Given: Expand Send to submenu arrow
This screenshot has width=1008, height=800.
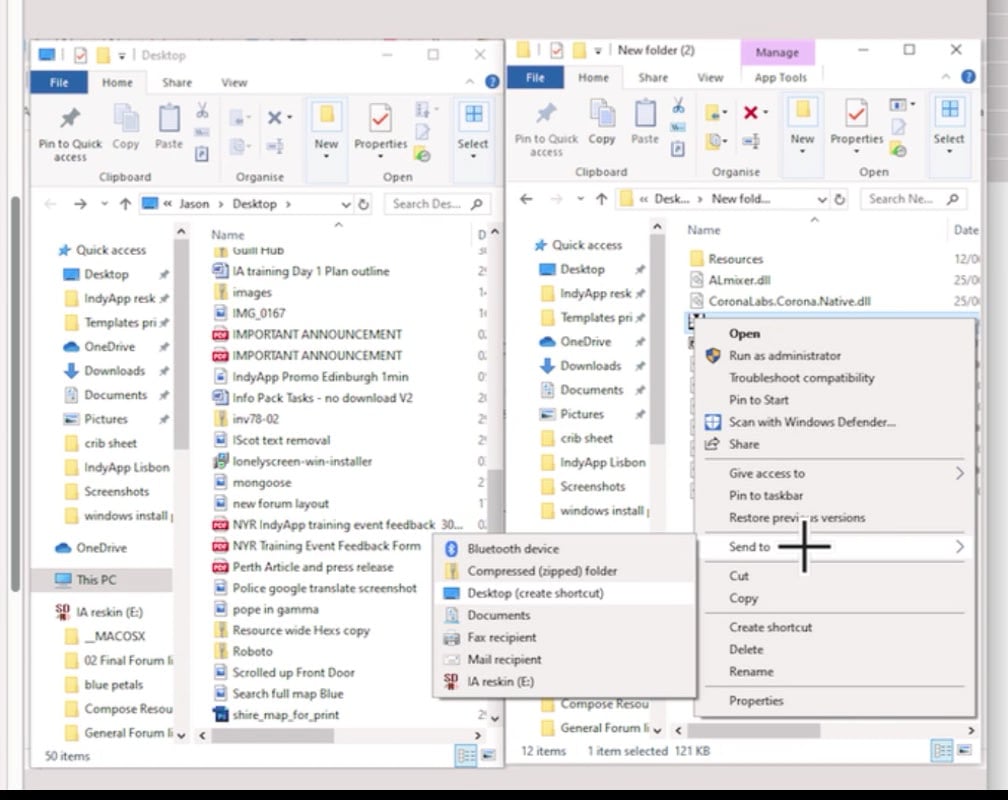Looking at the screenshot, I should (959, 547).
